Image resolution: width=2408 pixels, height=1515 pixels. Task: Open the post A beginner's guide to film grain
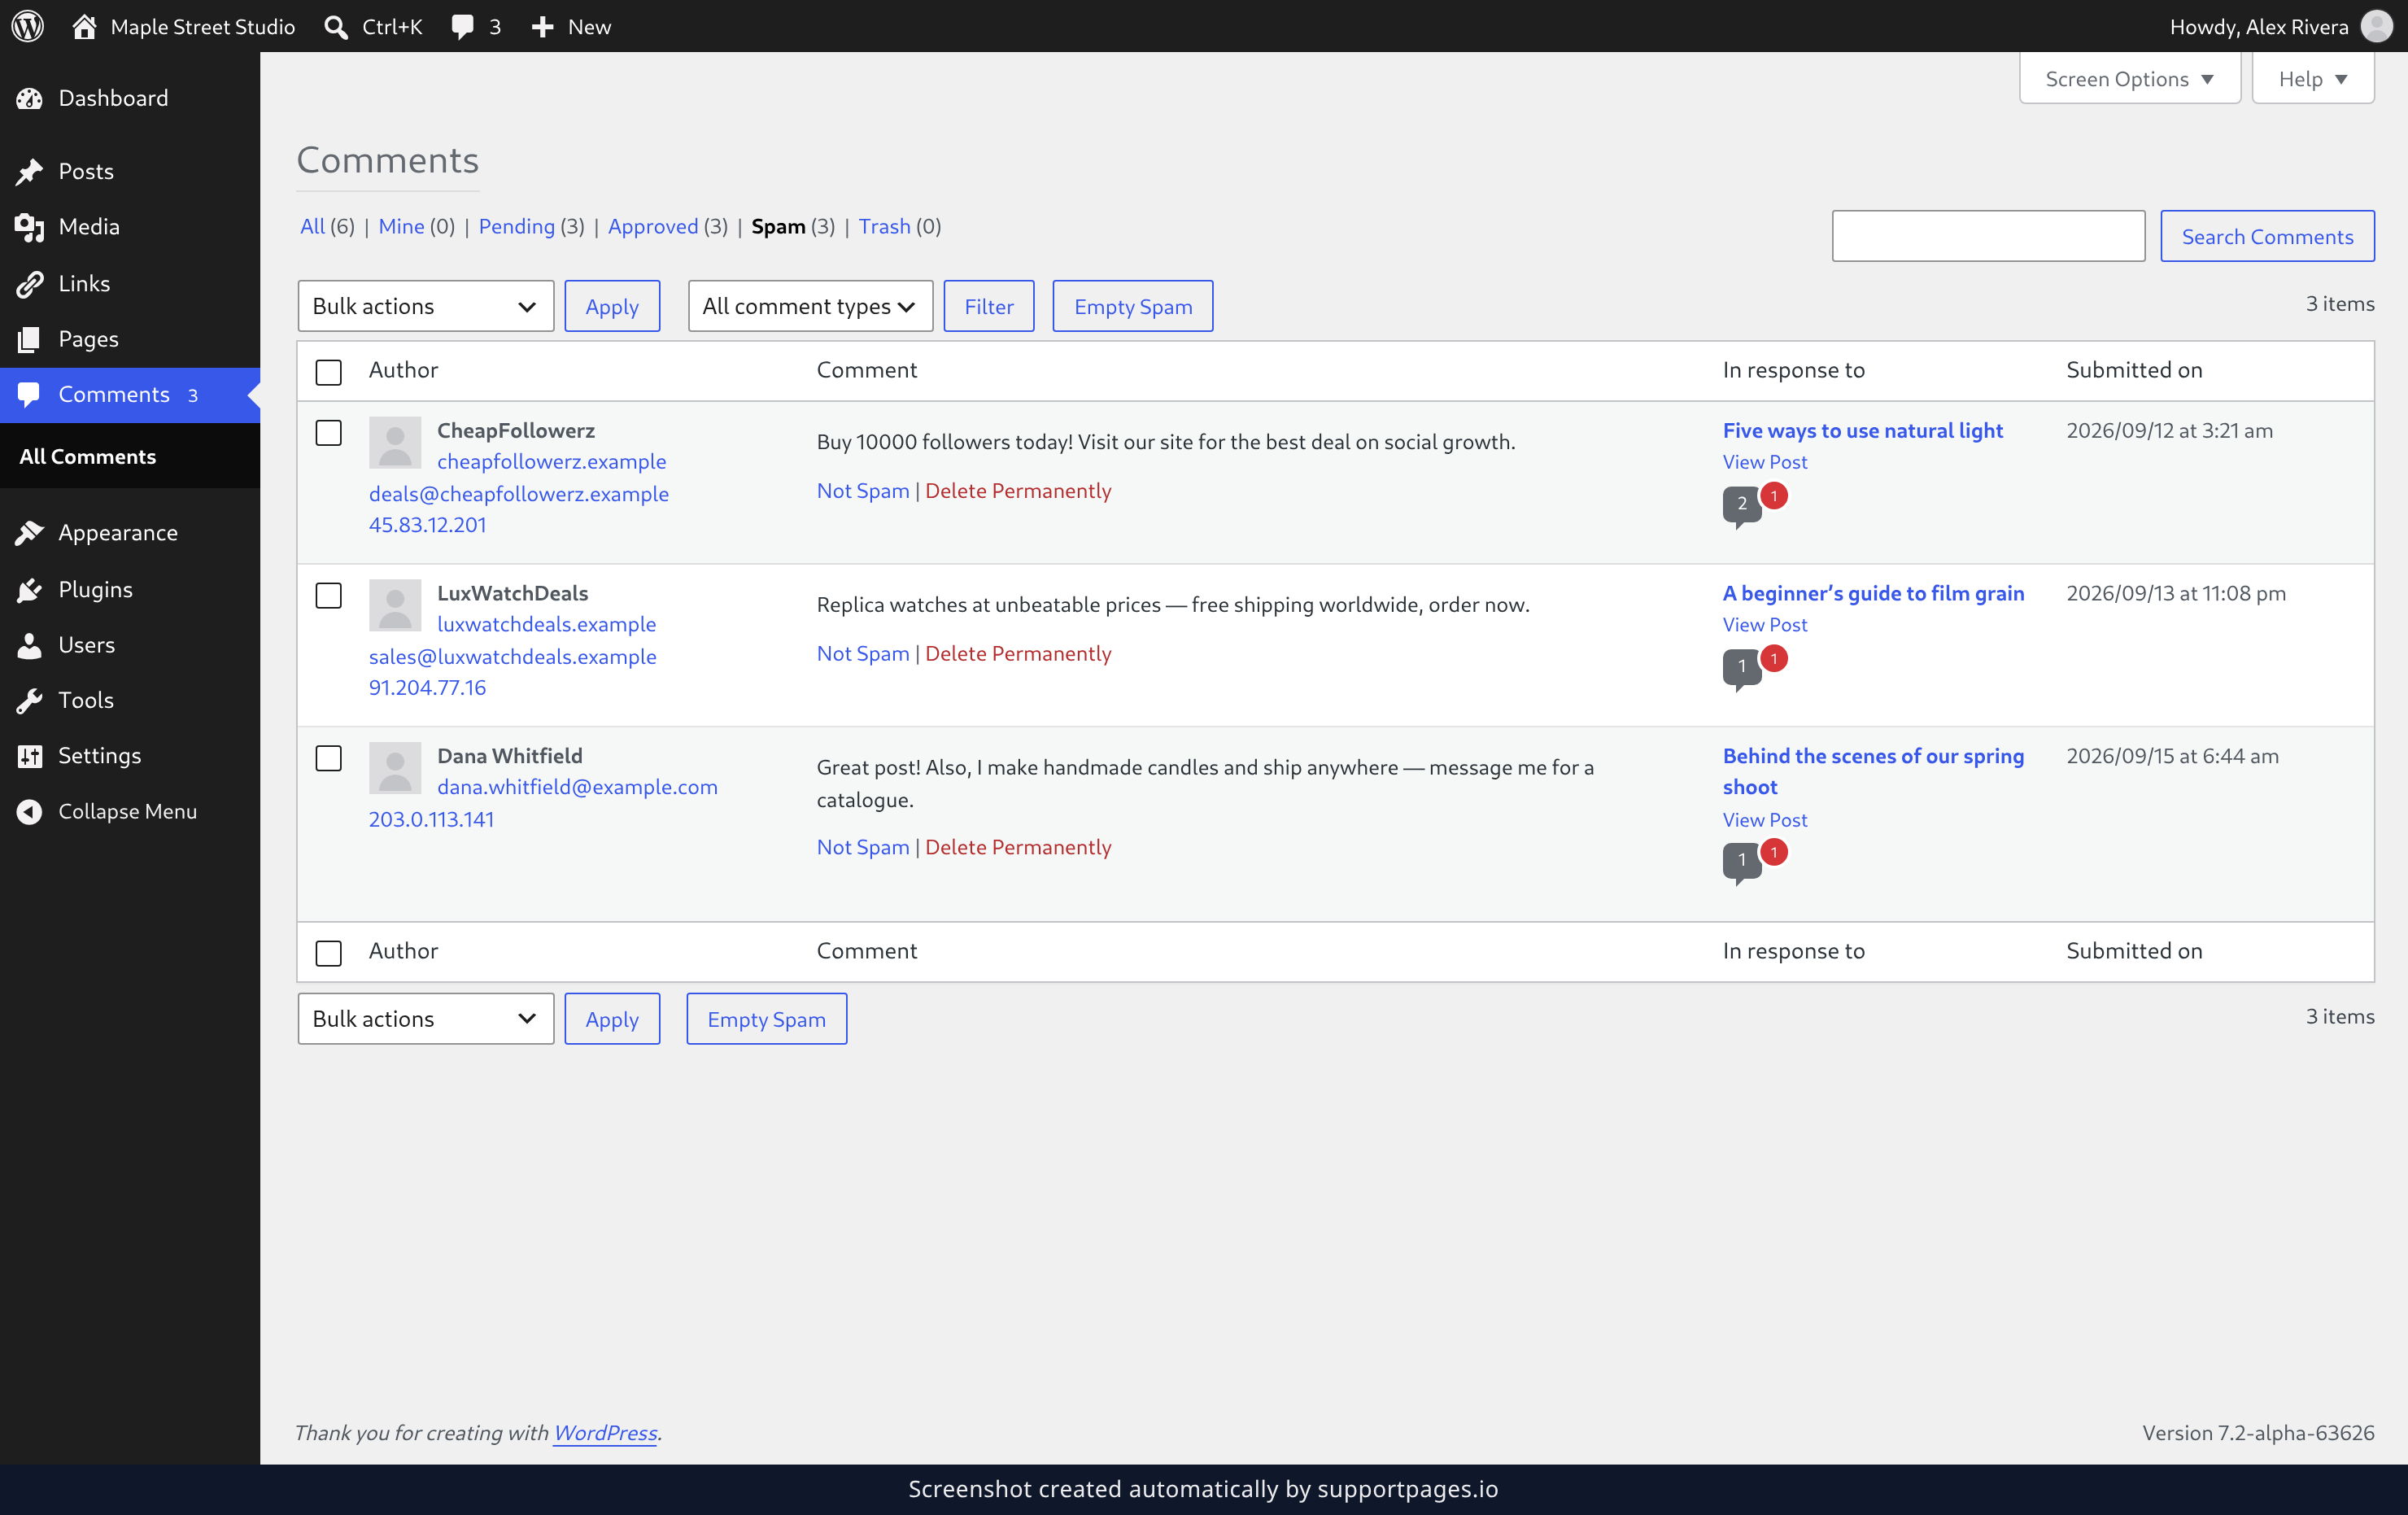coord(1873,593)
